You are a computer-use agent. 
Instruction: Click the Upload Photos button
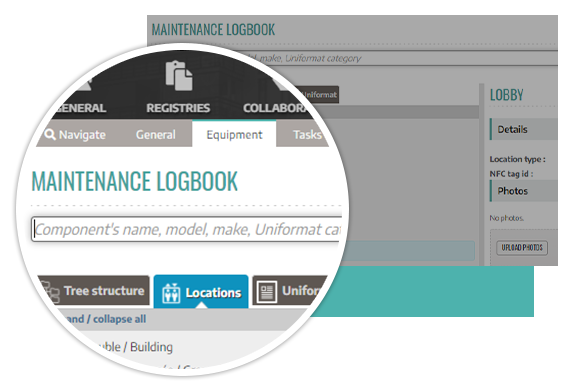[522, 248]
